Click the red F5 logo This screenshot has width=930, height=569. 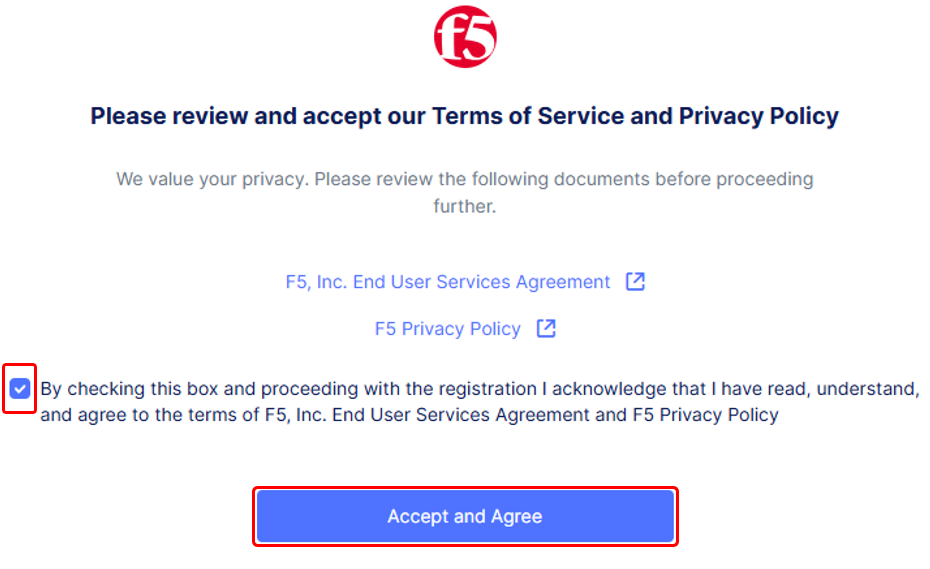tap(465, 37)
